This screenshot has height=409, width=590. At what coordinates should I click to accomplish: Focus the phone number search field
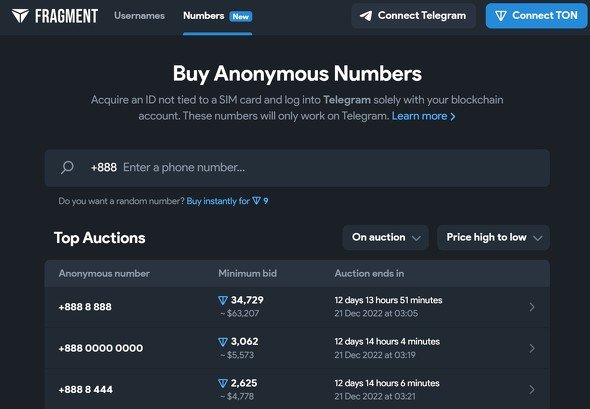[x=297, y=168]
